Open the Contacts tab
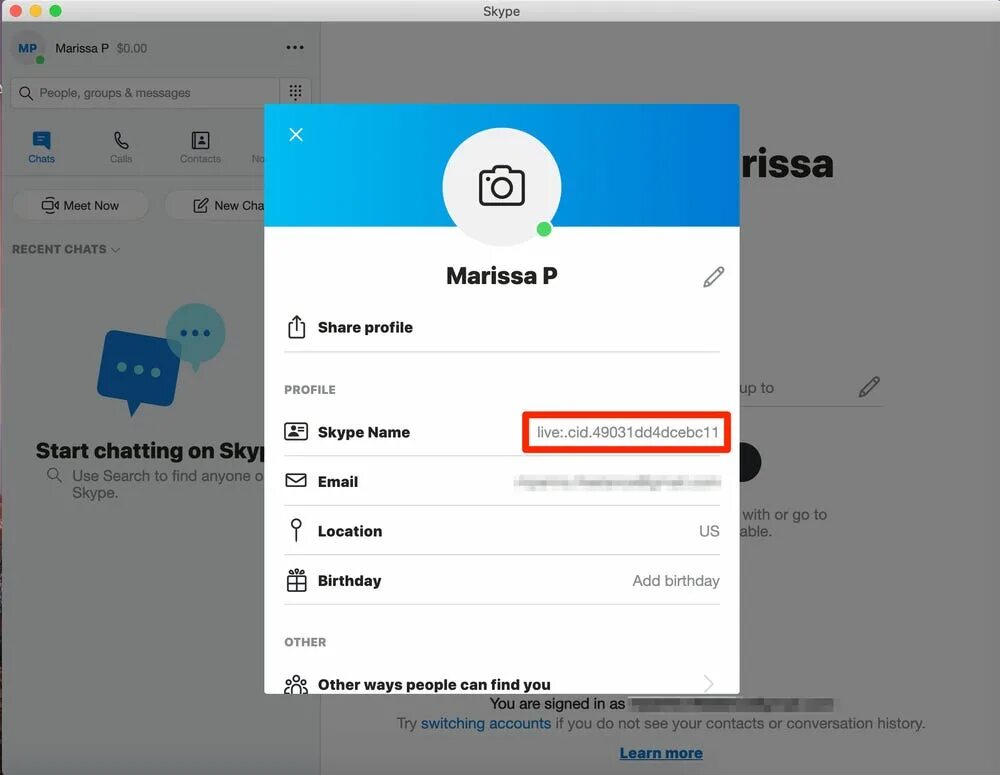 tap(200, 147)
